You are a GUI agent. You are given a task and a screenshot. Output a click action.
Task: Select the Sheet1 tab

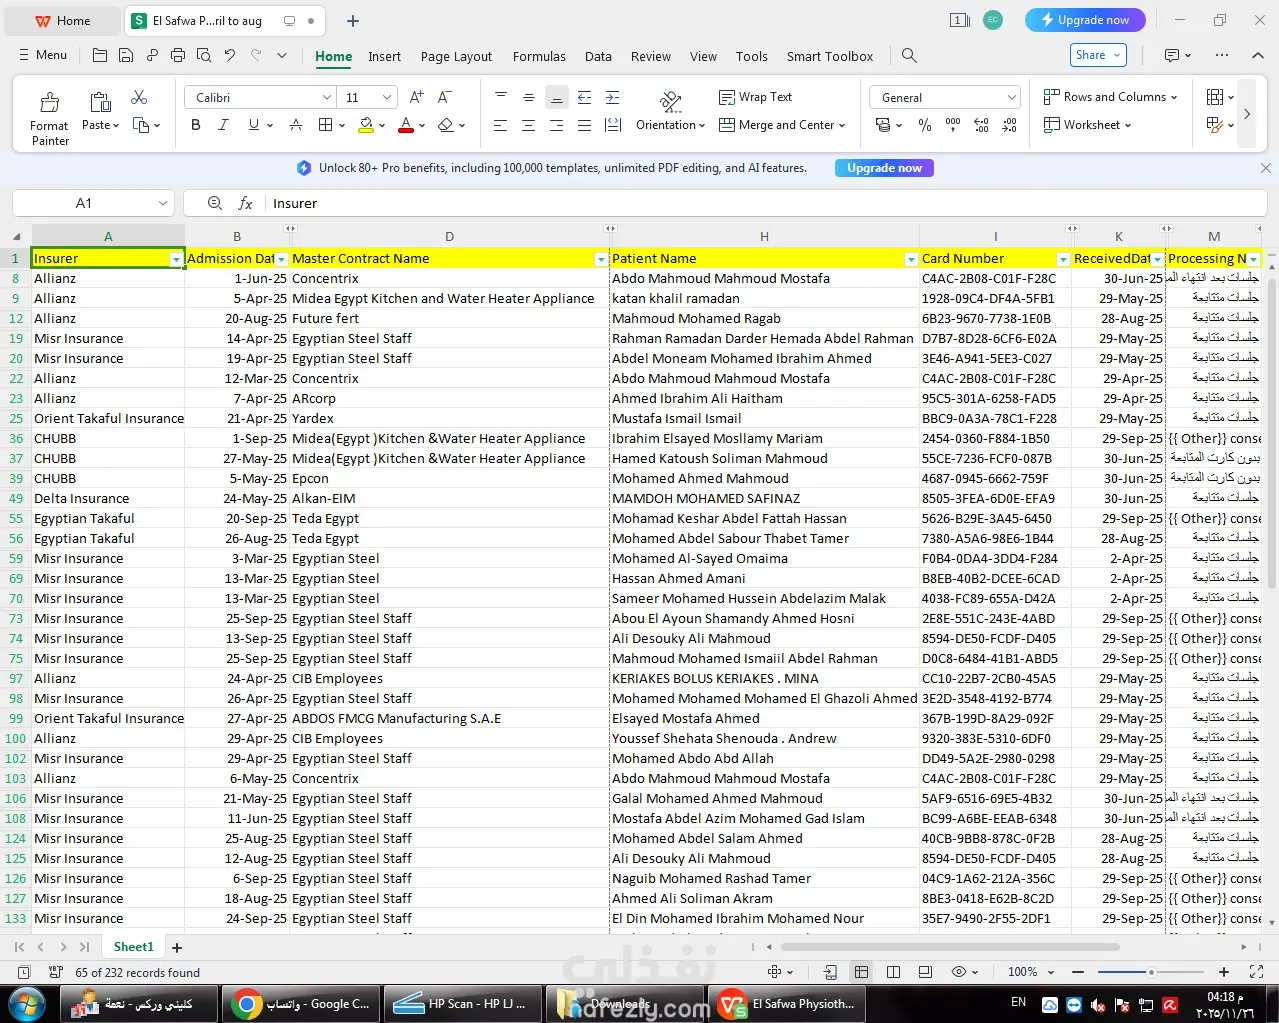click(134, 946)
